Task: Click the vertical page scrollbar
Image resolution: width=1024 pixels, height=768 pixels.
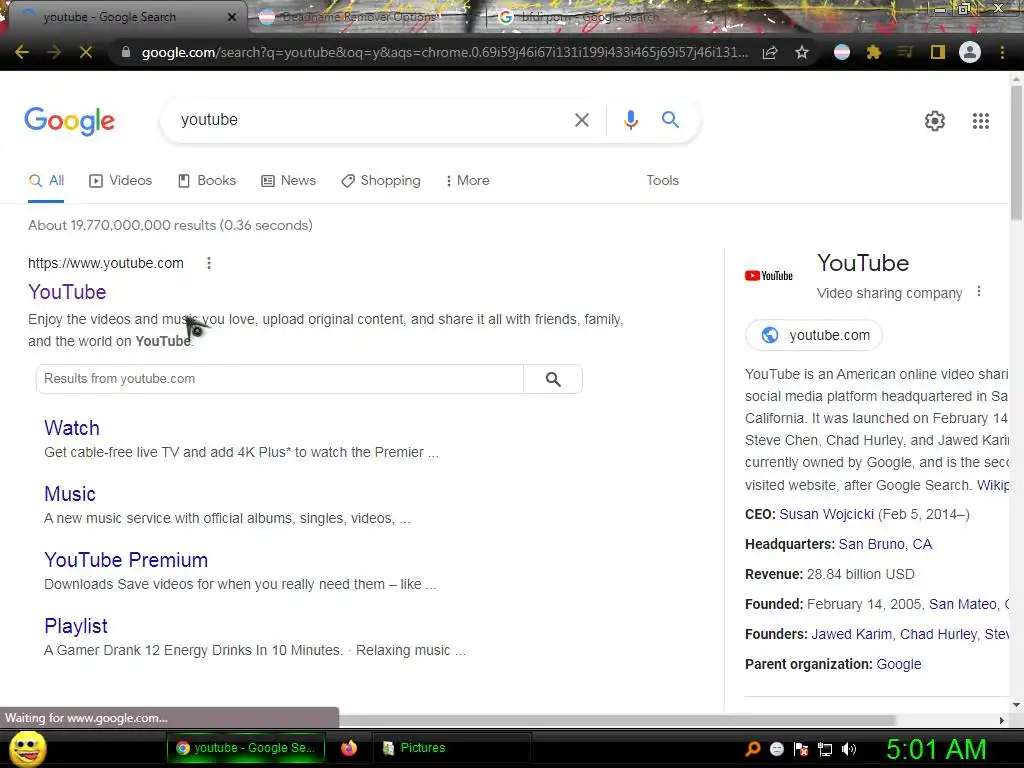Action: point(1016,153)
